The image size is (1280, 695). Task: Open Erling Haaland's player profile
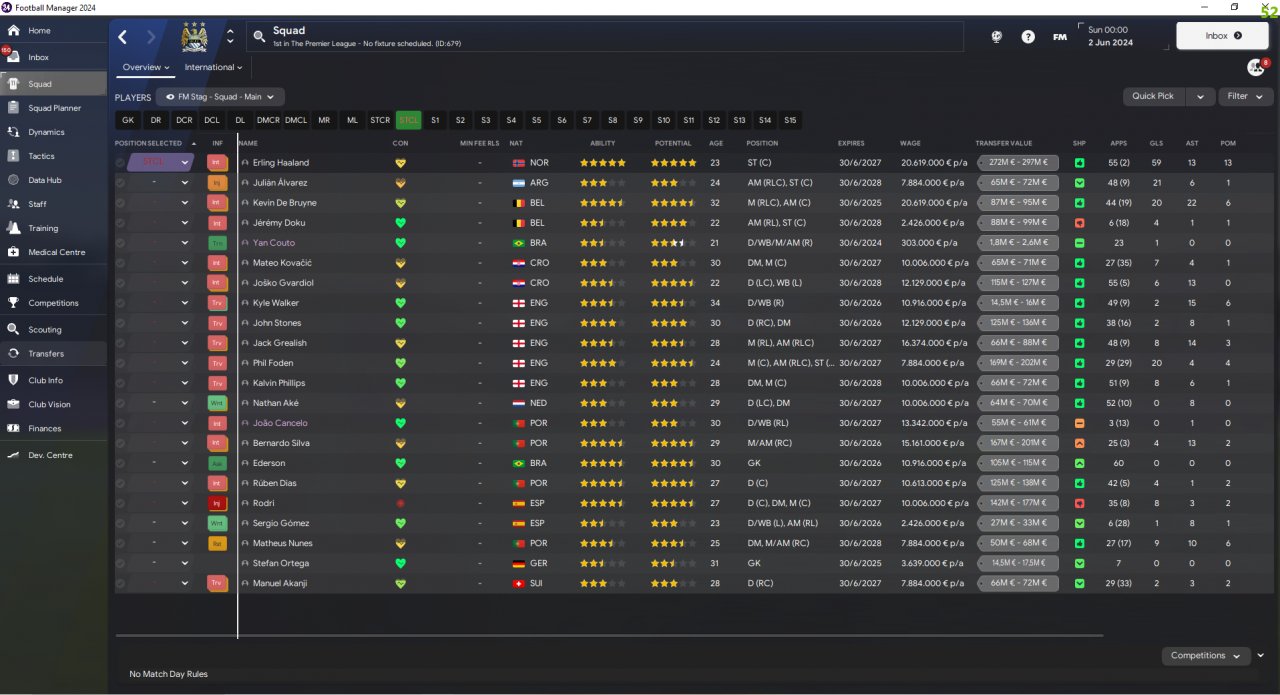(281, 163)
